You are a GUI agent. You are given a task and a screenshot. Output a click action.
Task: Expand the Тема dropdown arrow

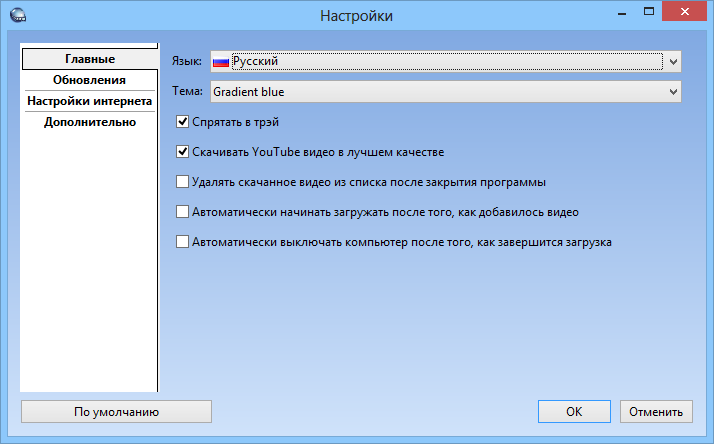[x=673, y=92]
